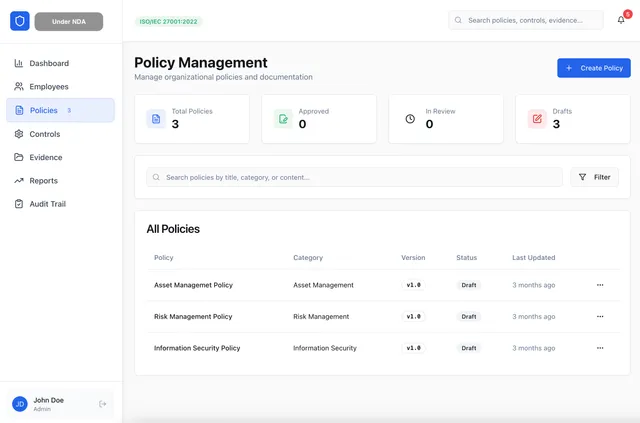
Task: Click the blue shield app logo
Action: coord(20,21)
